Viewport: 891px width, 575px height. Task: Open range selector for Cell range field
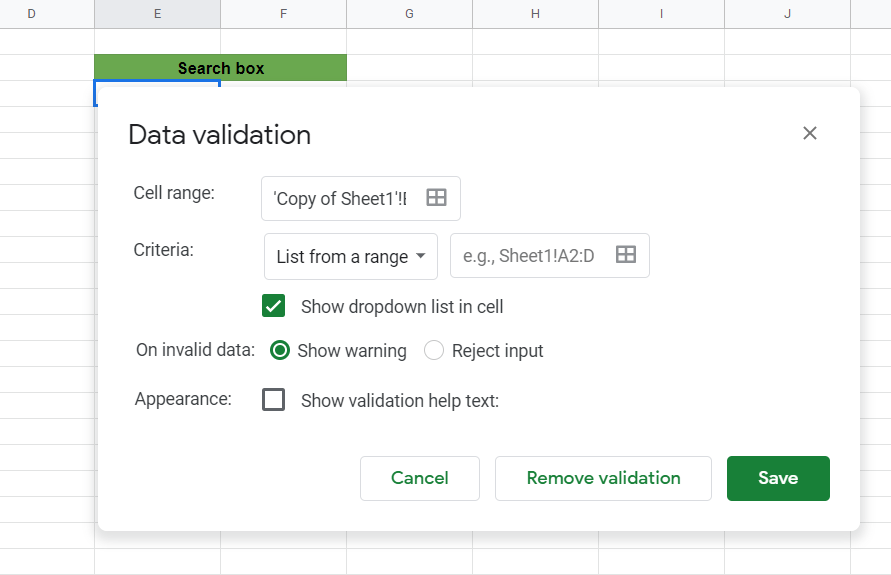tap(436, 198)
